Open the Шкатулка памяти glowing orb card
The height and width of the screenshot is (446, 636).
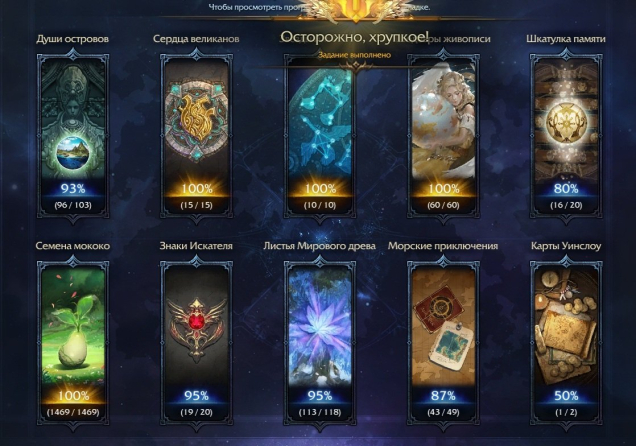click(566, 136)
